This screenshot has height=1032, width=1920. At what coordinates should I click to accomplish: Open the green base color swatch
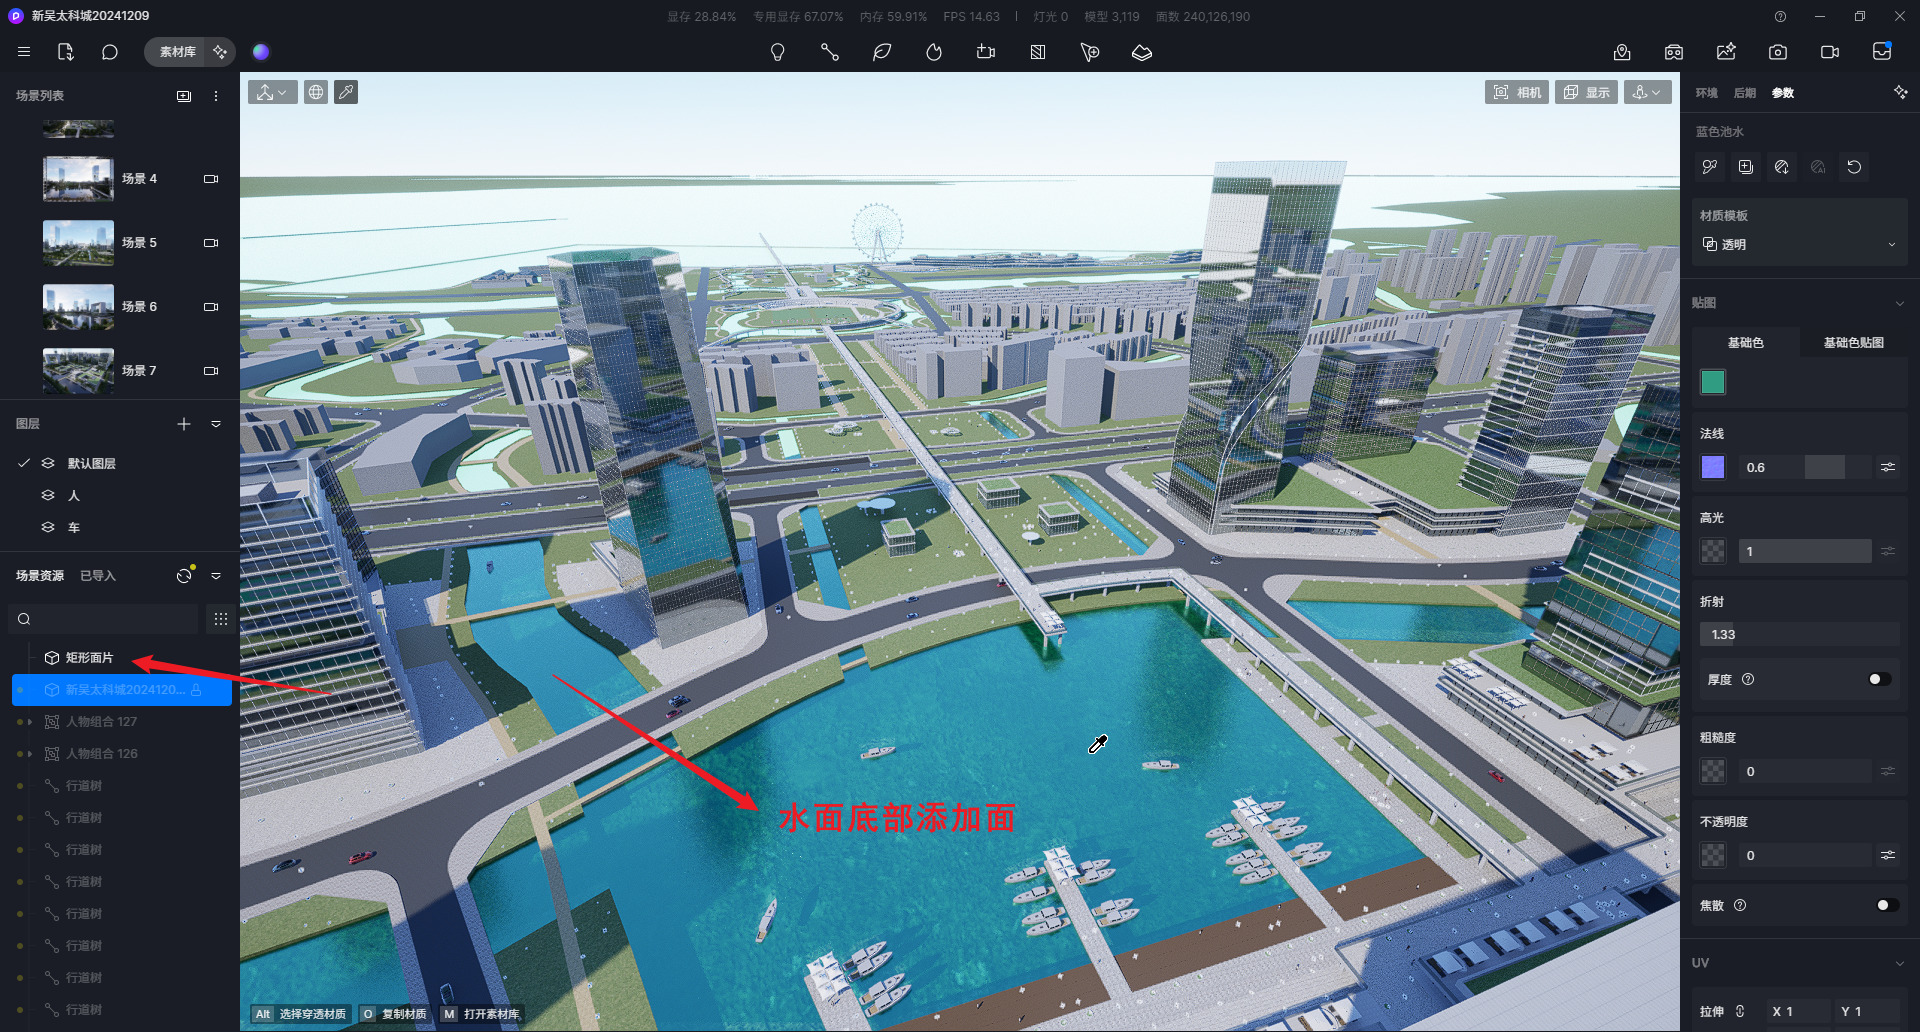point(1713,382)
